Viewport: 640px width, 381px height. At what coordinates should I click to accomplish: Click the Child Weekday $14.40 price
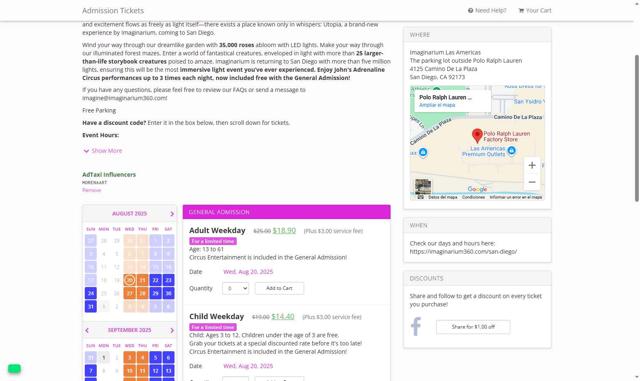click(283, 316)
